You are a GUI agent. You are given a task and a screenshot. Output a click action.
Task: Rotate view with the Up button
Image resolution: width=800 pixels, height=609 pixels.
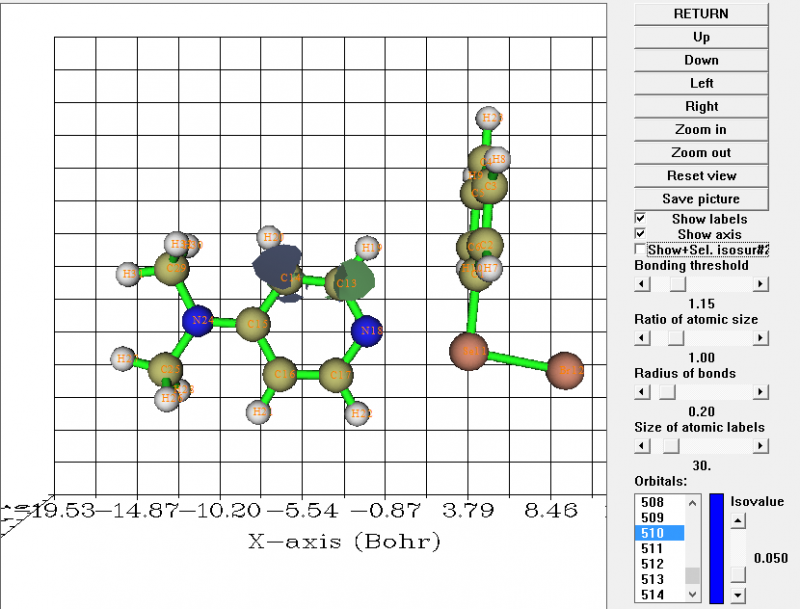701,37
